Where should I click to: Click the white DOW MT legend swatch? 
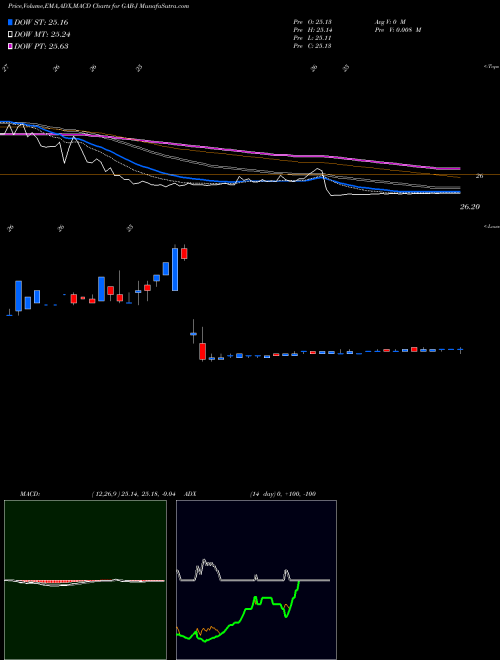click(x=10, y=35)
